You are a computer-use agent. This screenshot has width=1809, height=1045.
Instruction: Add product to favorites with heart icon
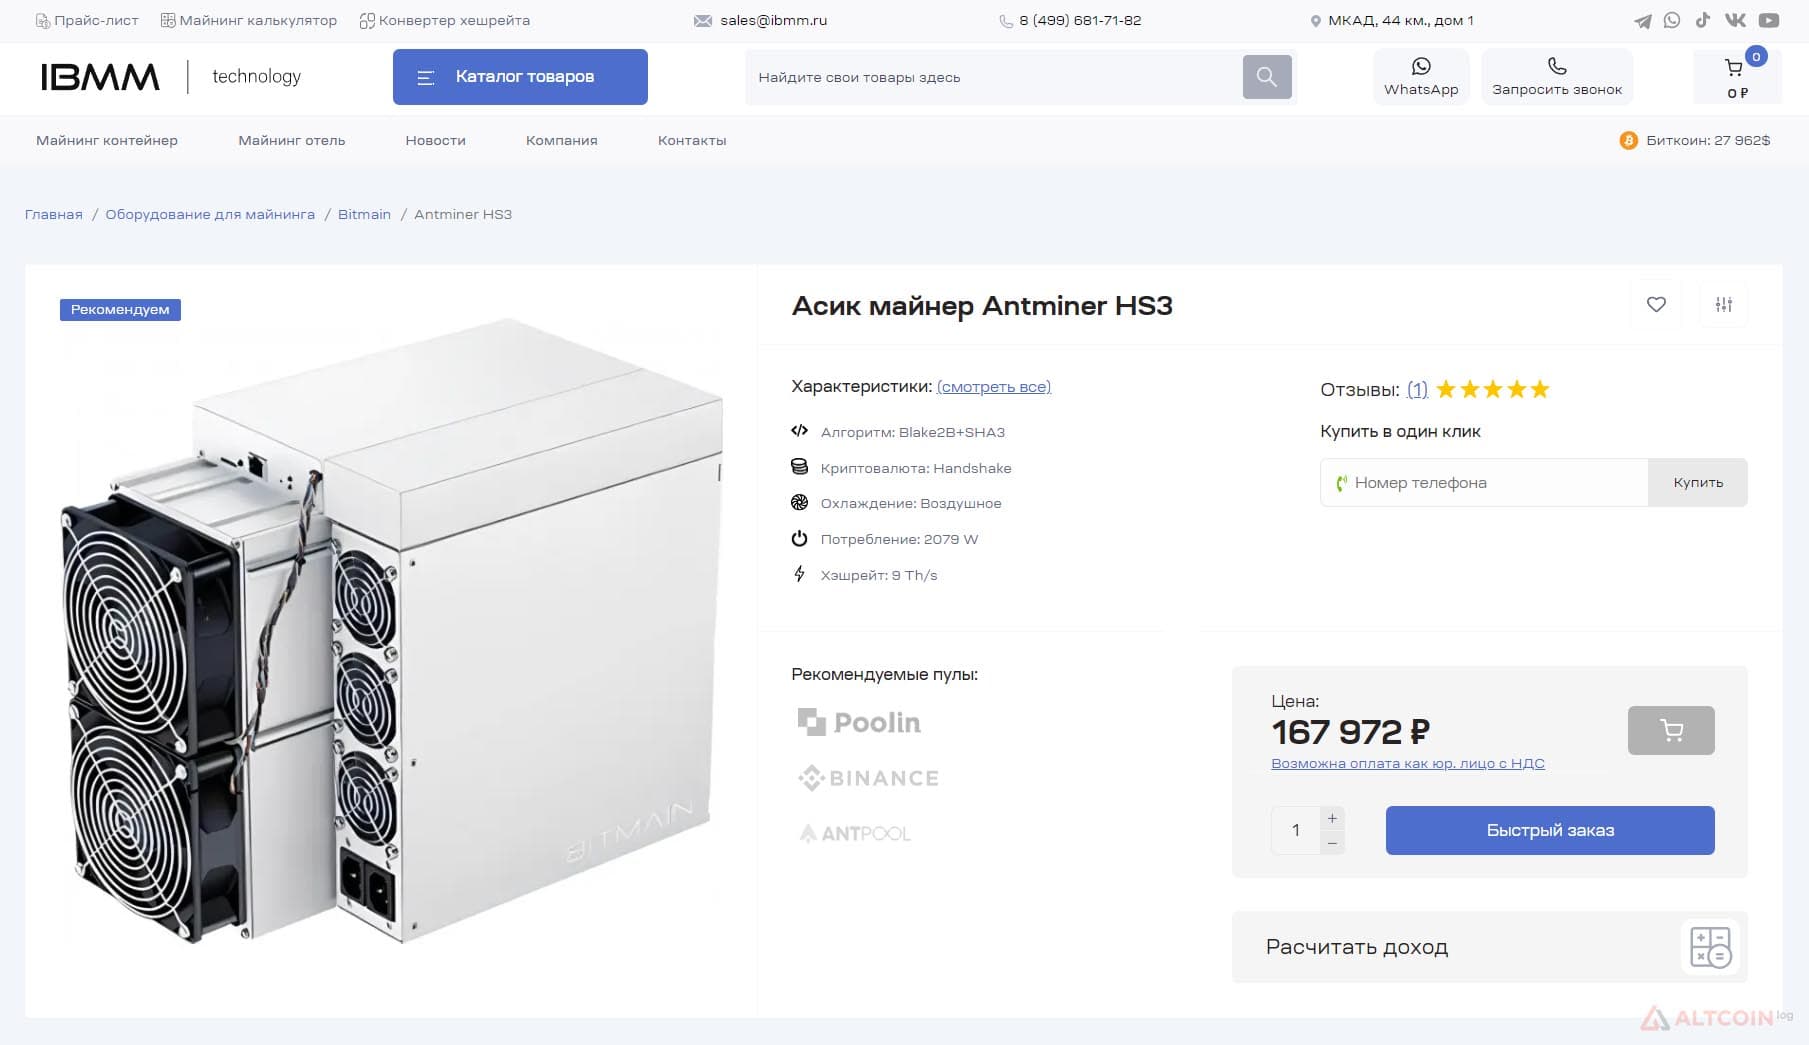click(x=1656, y=304)
